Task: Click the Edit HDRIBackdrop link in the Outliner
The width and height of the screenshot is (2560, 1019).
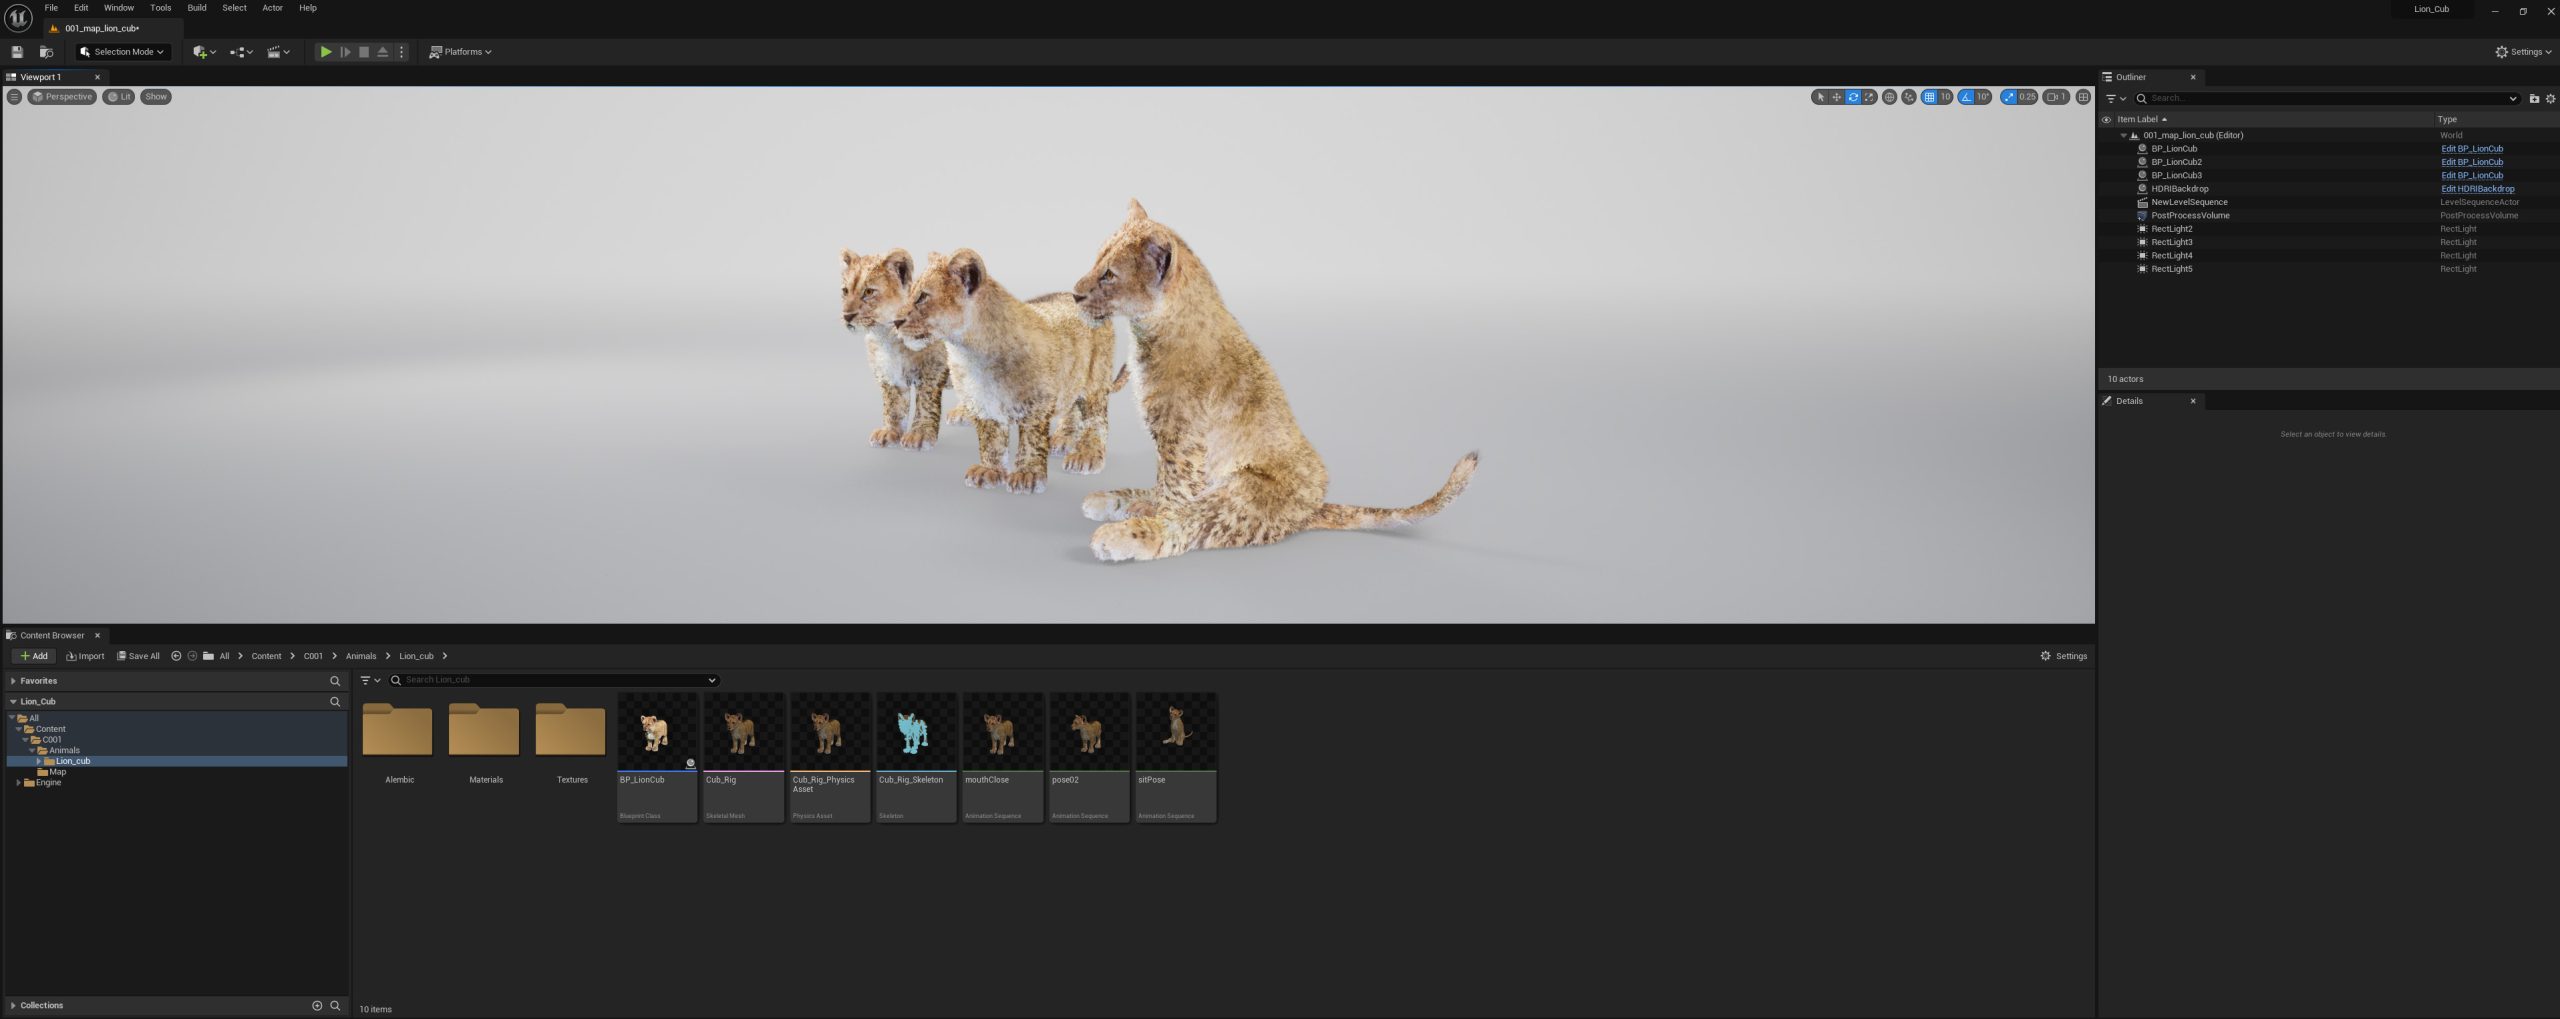Action: tap(2477, 189)
